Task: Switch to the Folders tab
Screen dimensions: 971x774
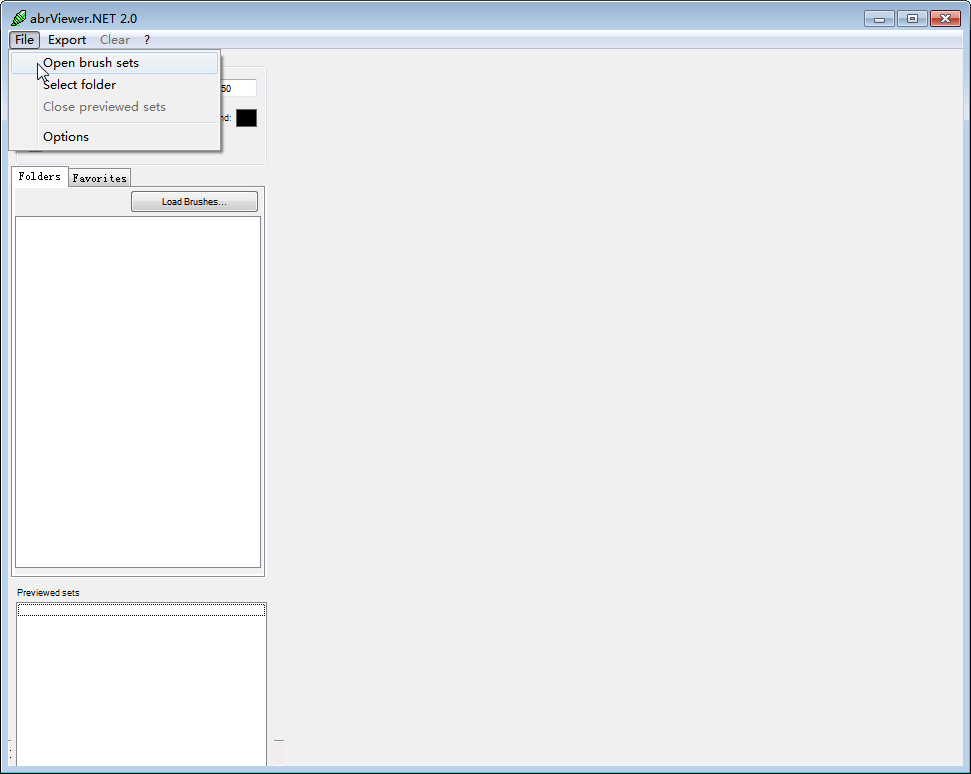Action: (x=40, y=176)
